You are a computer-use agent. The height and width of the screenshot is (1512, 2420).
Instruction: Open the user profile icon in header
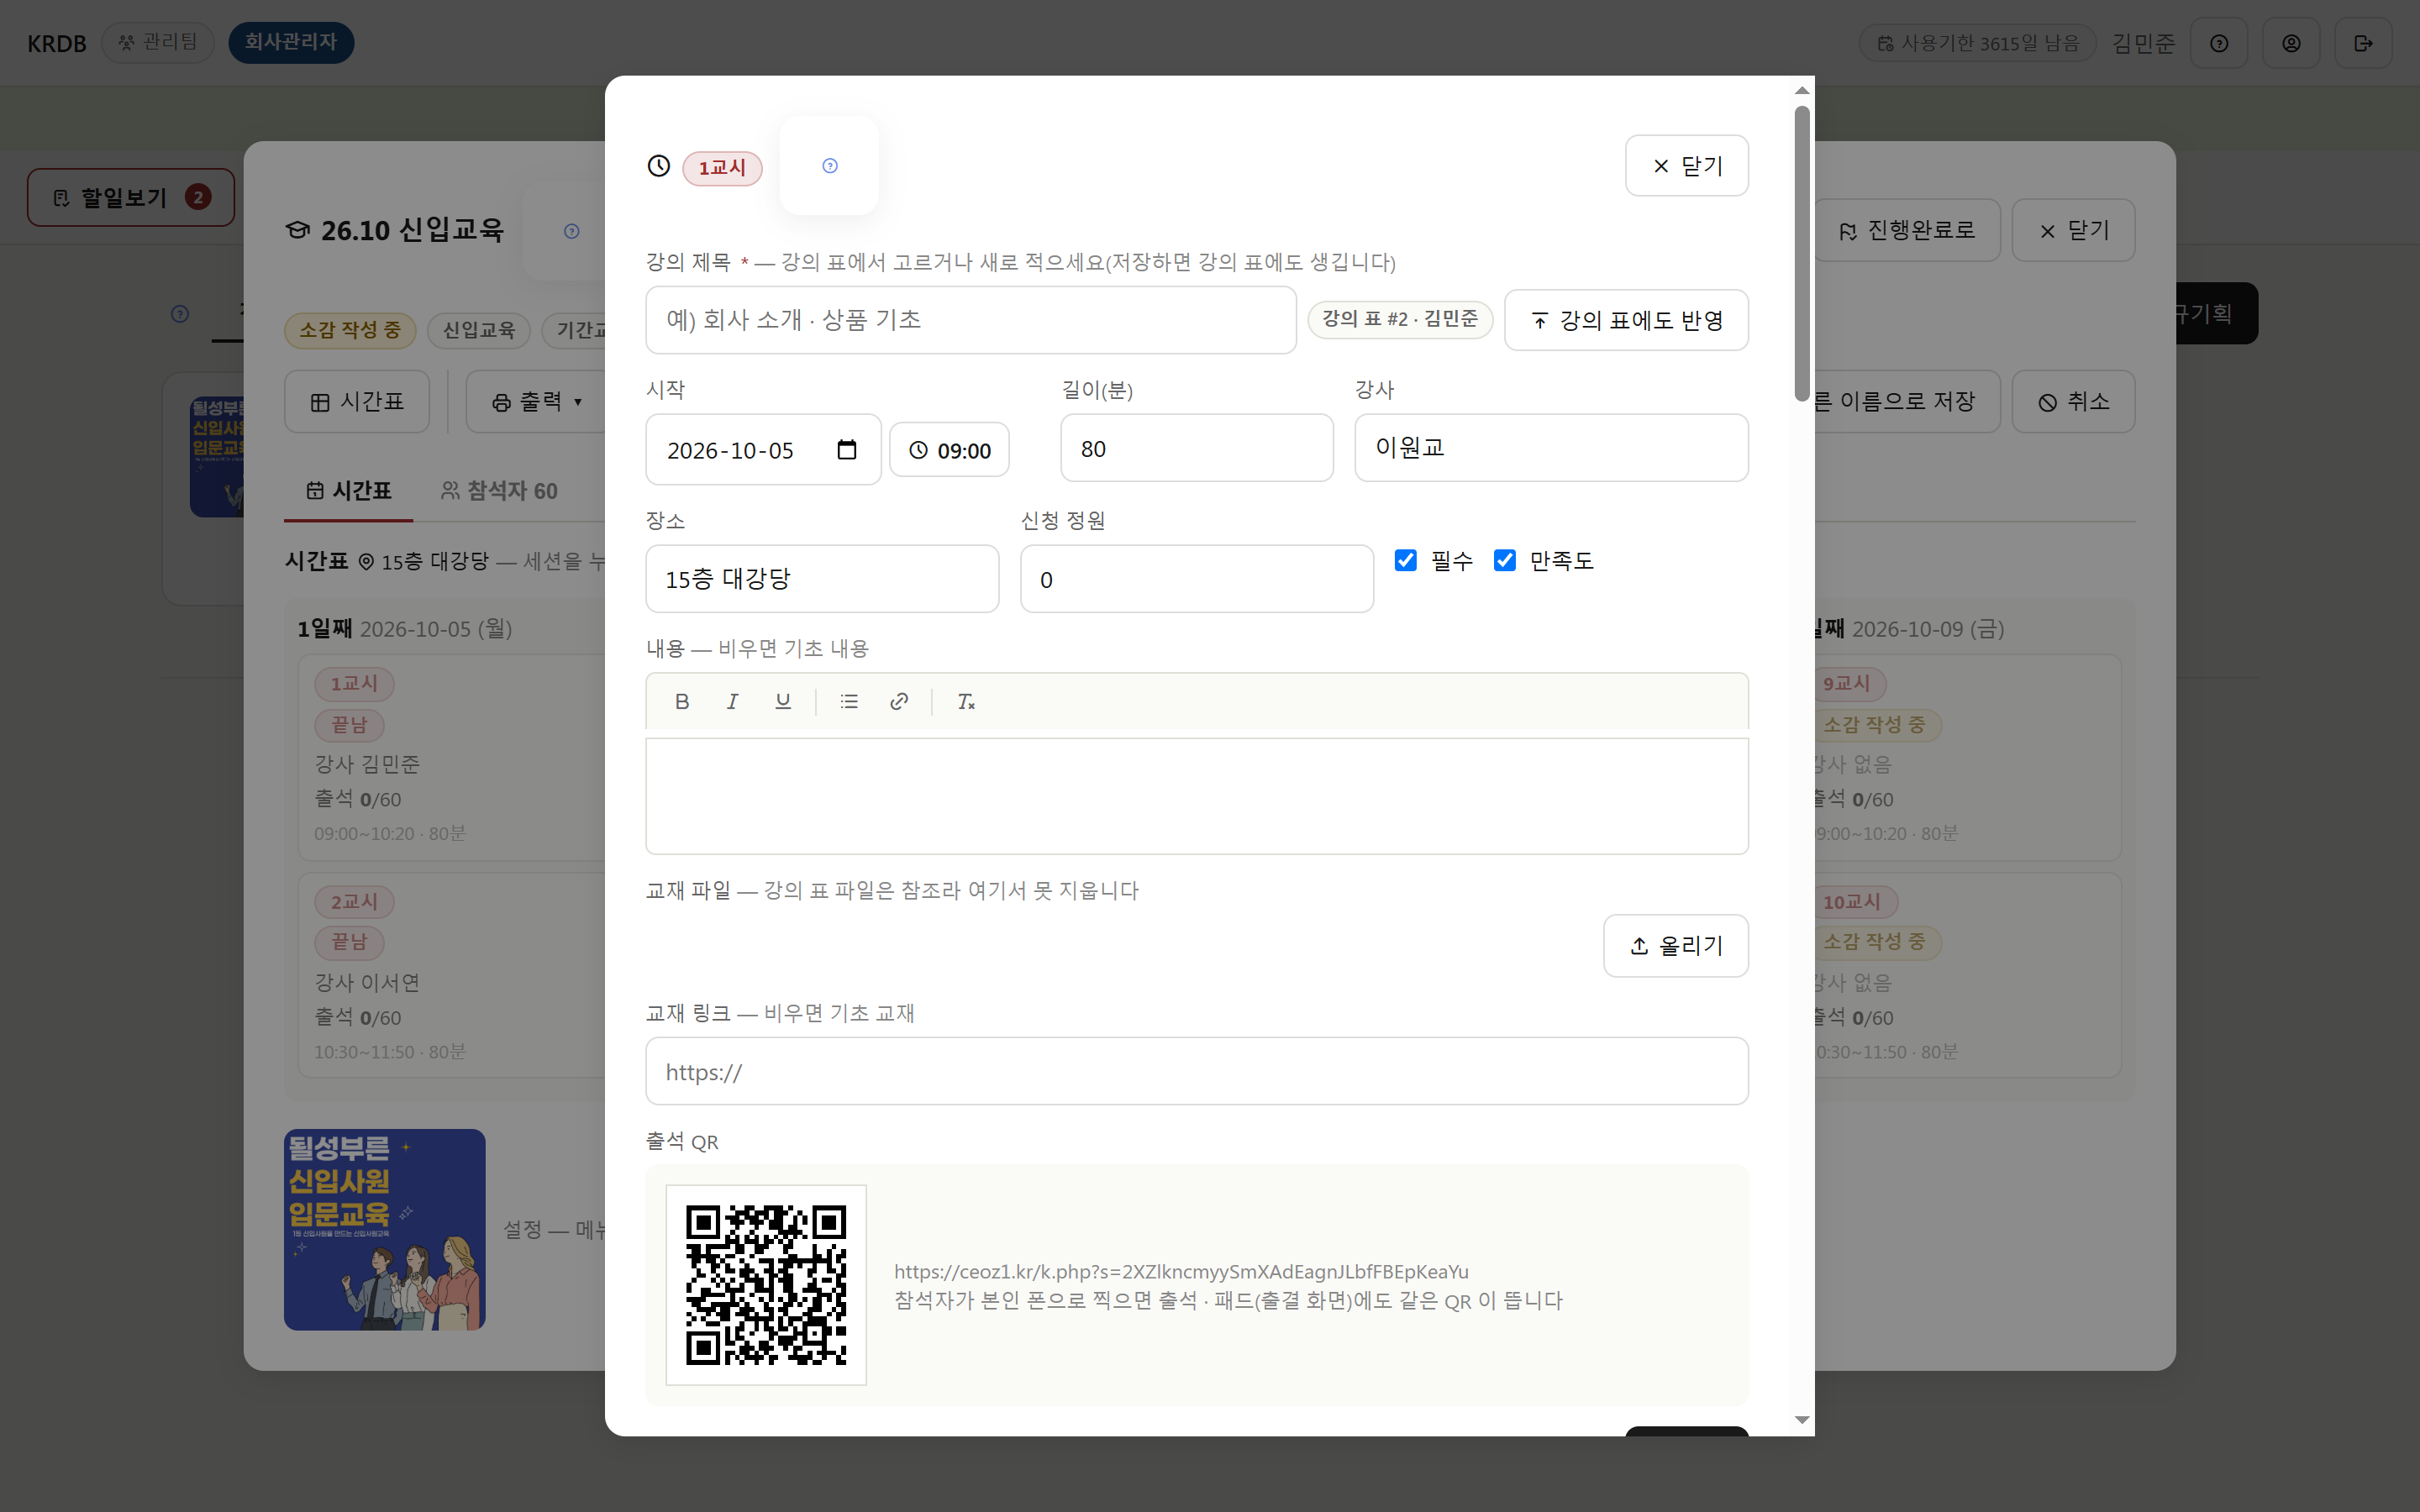2291,43
